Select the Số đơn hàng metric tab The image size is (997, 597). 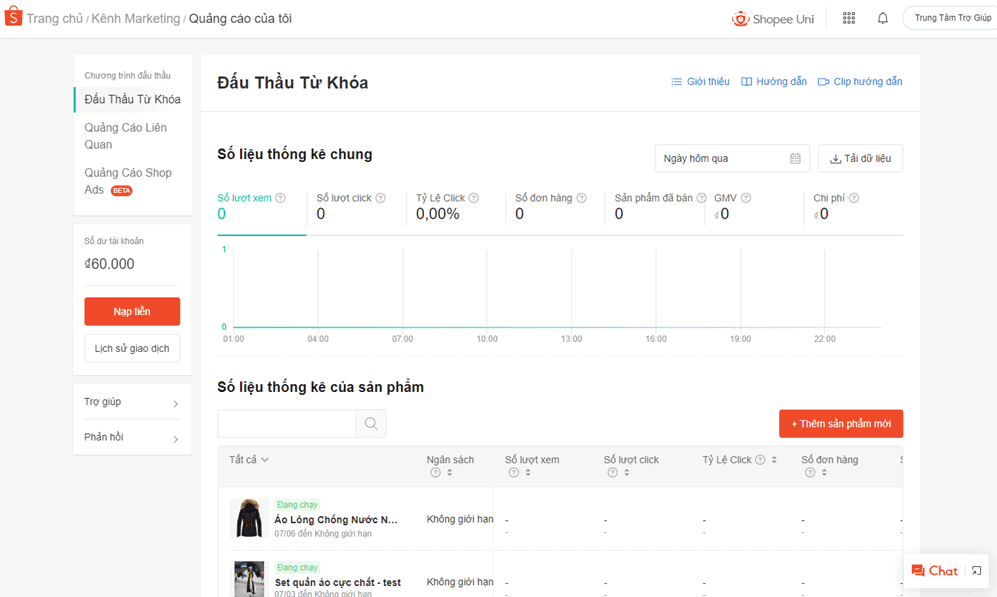(x=554, y=207)
